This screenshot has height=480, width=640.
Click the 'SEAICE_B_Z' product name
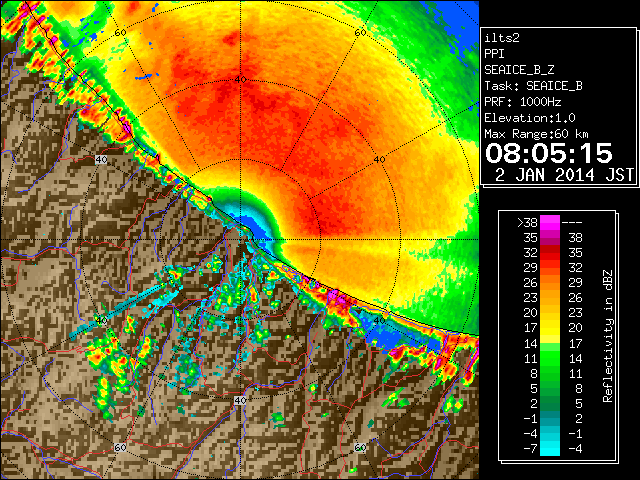point(519,70)
